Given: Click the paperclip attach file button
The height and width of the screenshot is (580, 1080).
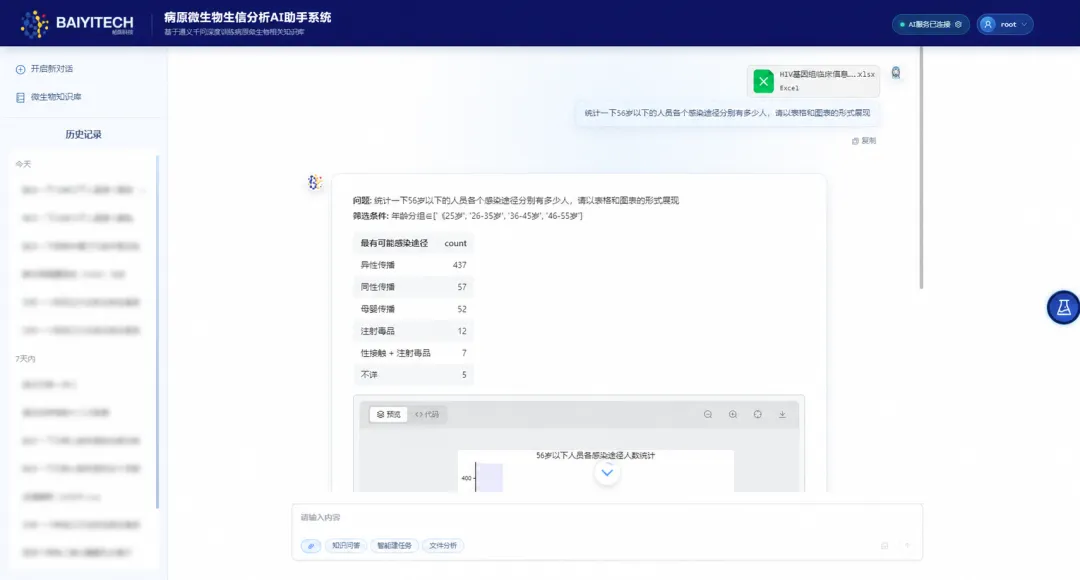Looking at the screenshot, I should coord(311,546).
